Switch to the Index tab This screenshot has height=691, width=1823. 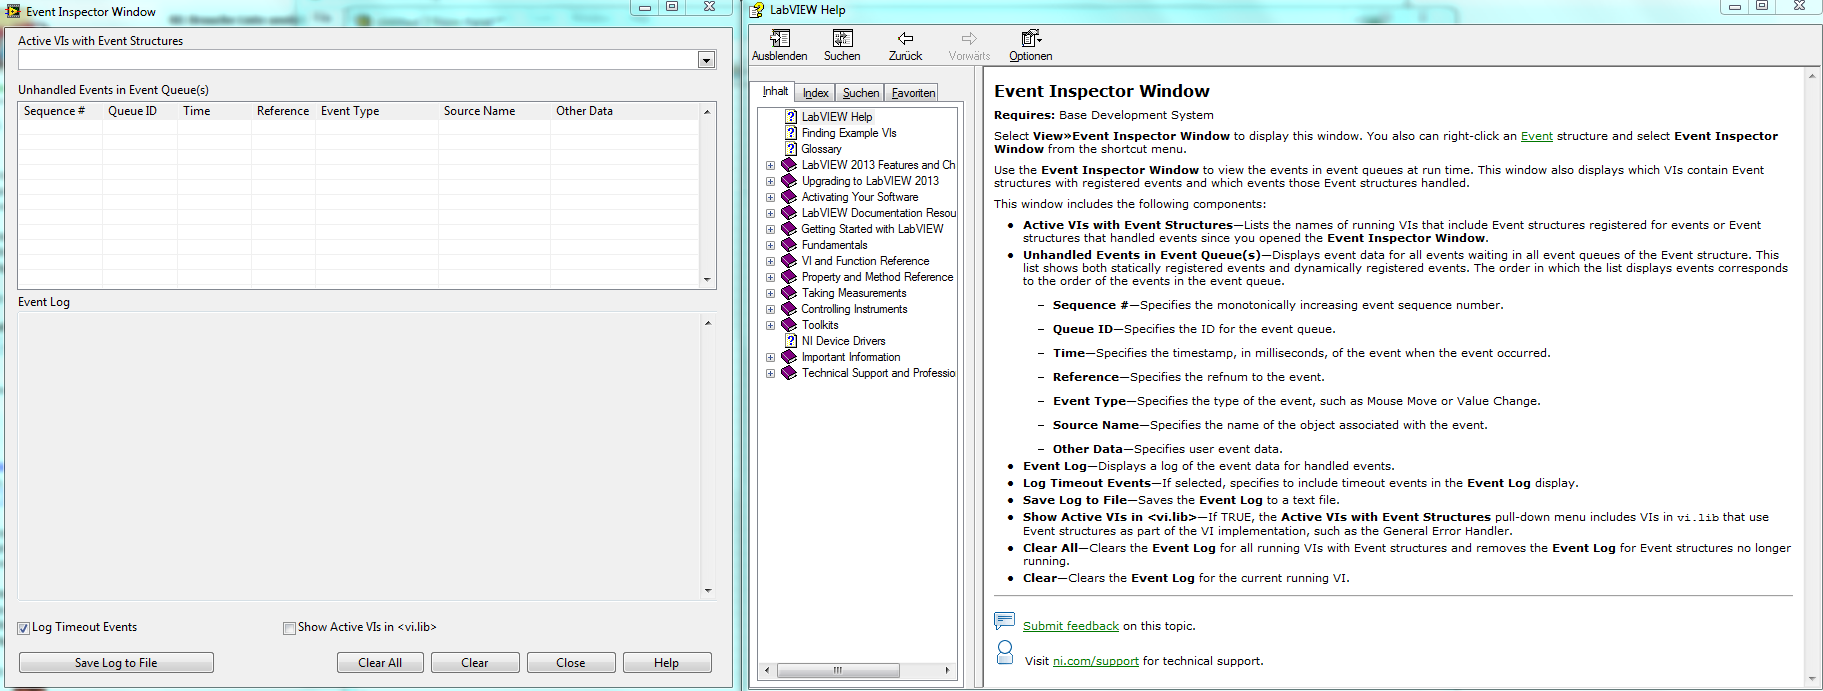(x=815, y=93)
